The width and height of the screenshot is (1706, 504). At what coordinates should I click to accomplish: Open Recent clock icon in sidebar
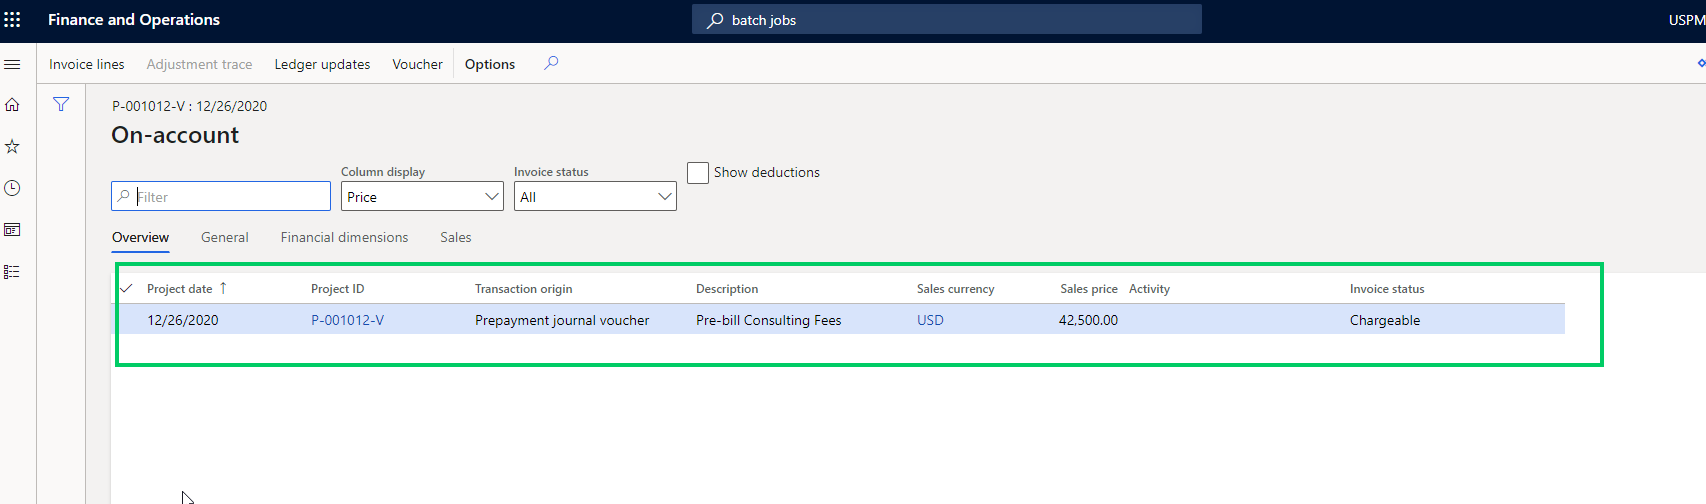[x=13, y=188]
